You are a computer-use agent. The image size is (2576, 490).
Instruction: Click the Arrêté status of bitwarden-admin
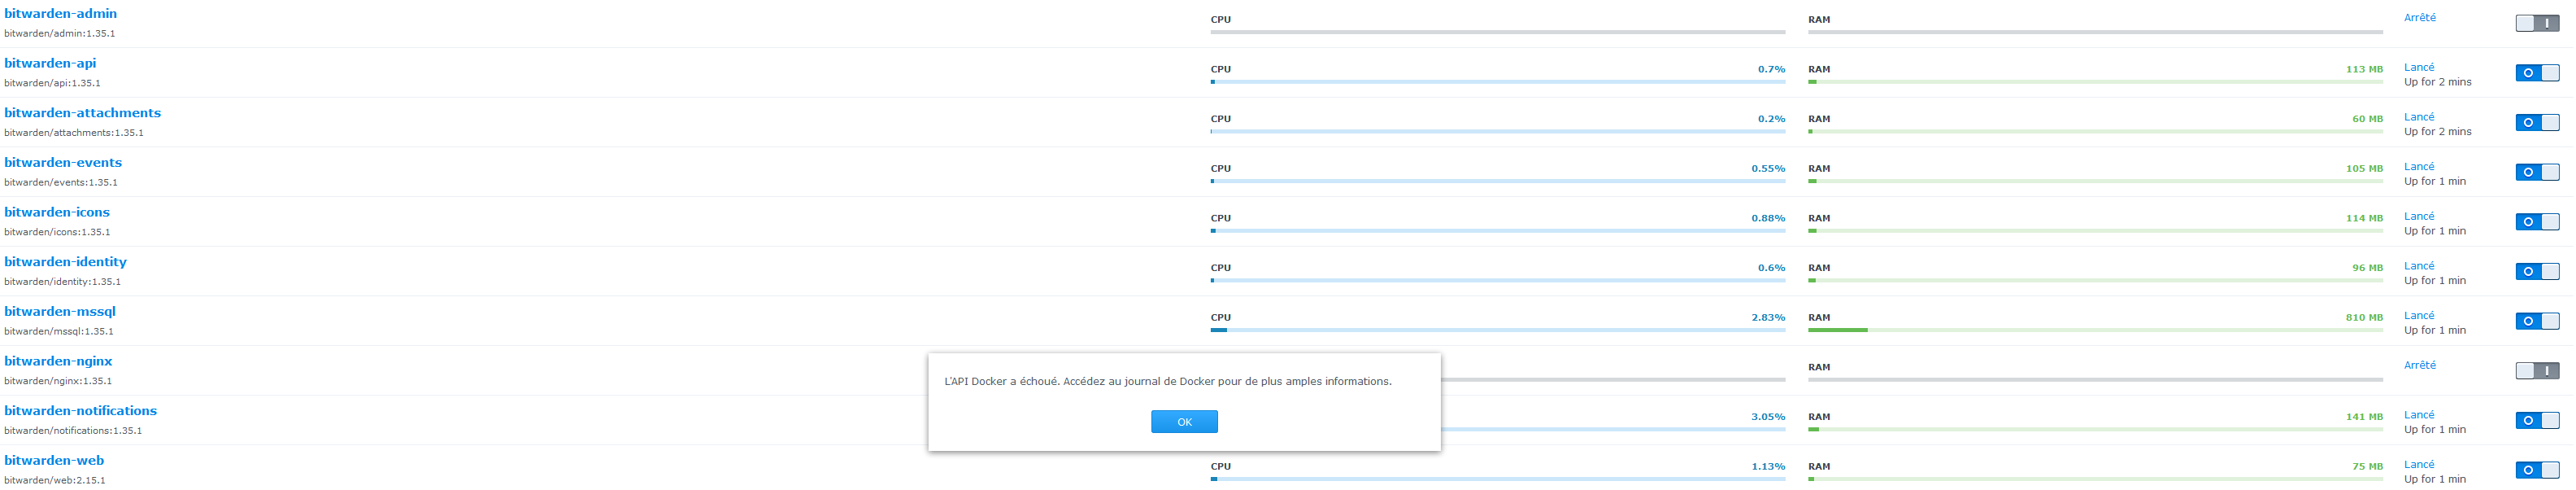tap(2419, 18)
